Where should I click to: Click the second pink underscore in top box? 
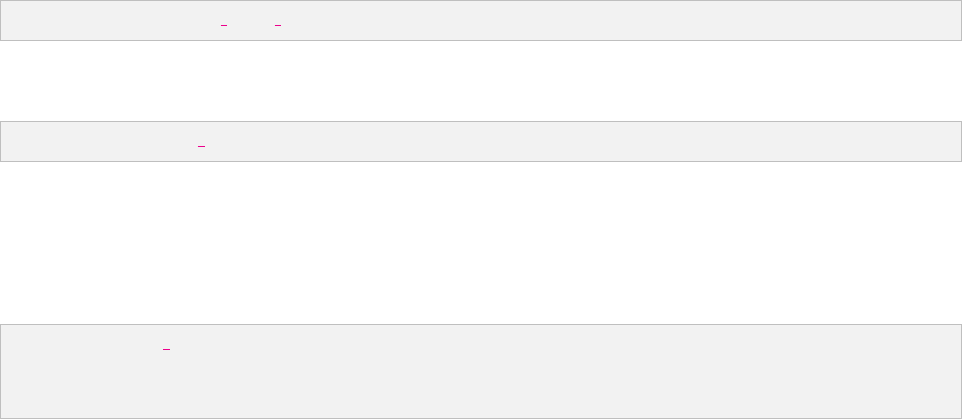(278, 25)
